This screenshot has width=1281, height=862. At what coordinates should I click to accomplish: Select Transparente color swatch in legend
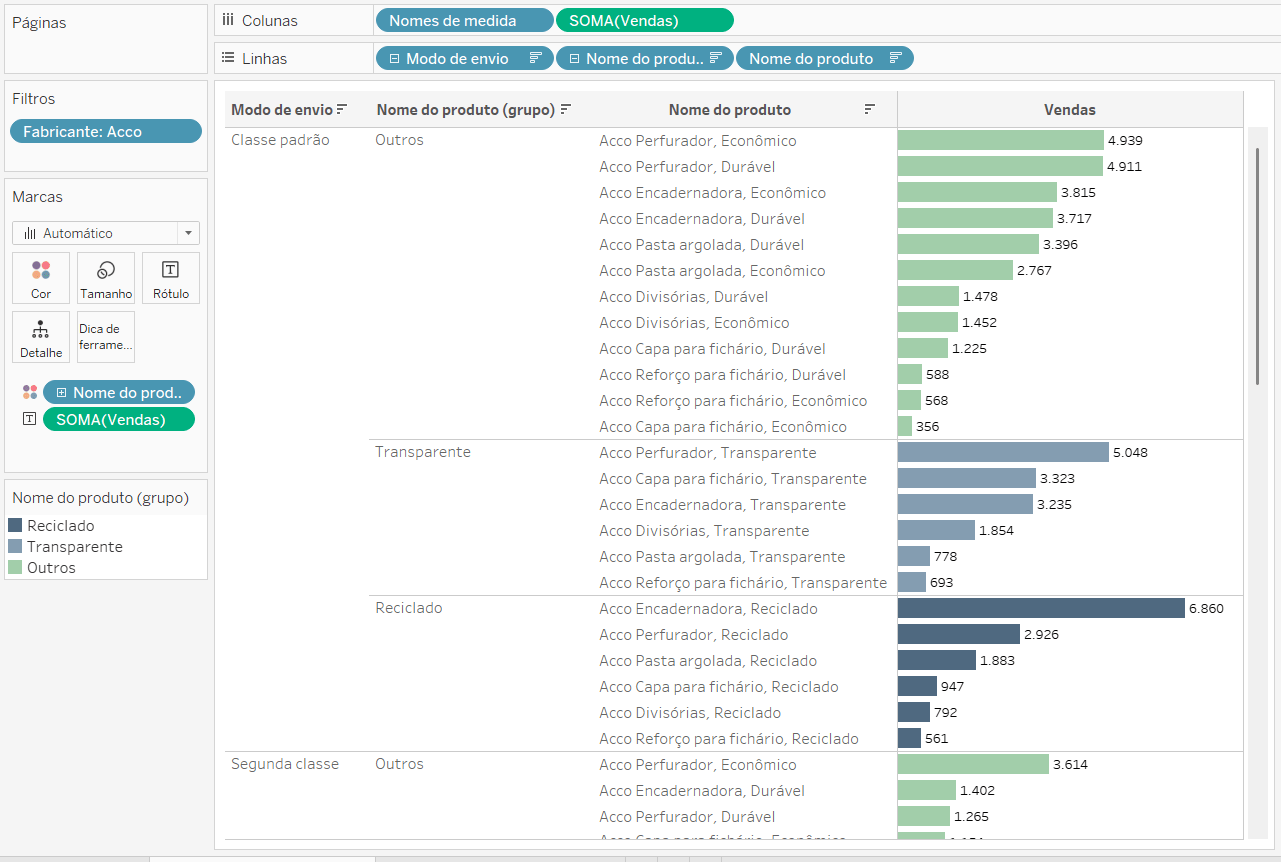point(15,547)
